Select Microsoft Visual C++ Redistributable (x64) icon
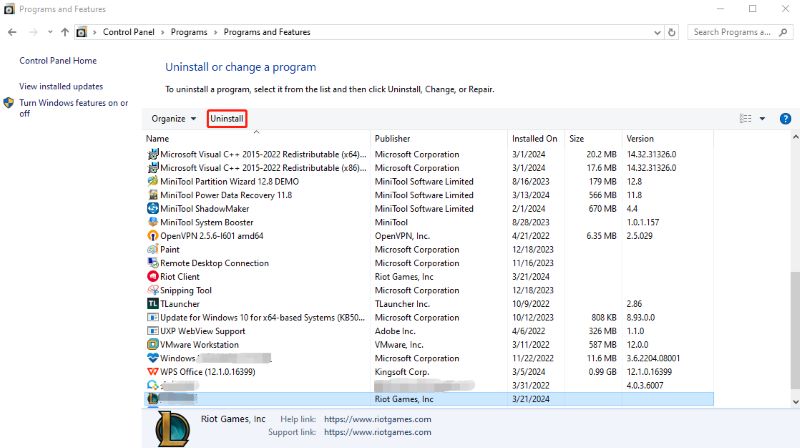Screen dimensions: 800x448 point(153,154)
